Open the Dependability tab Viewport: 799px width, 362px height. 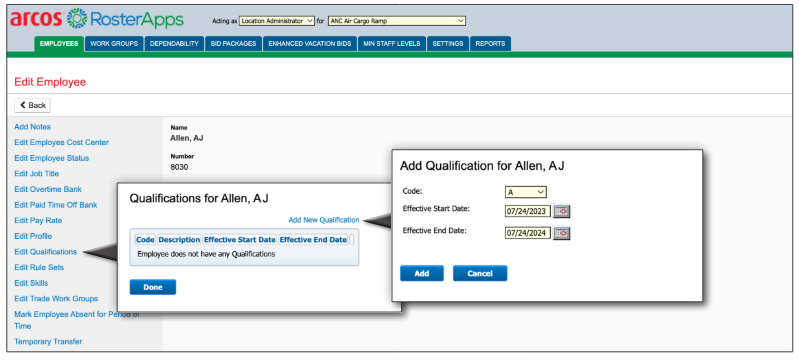pos(174,44)
